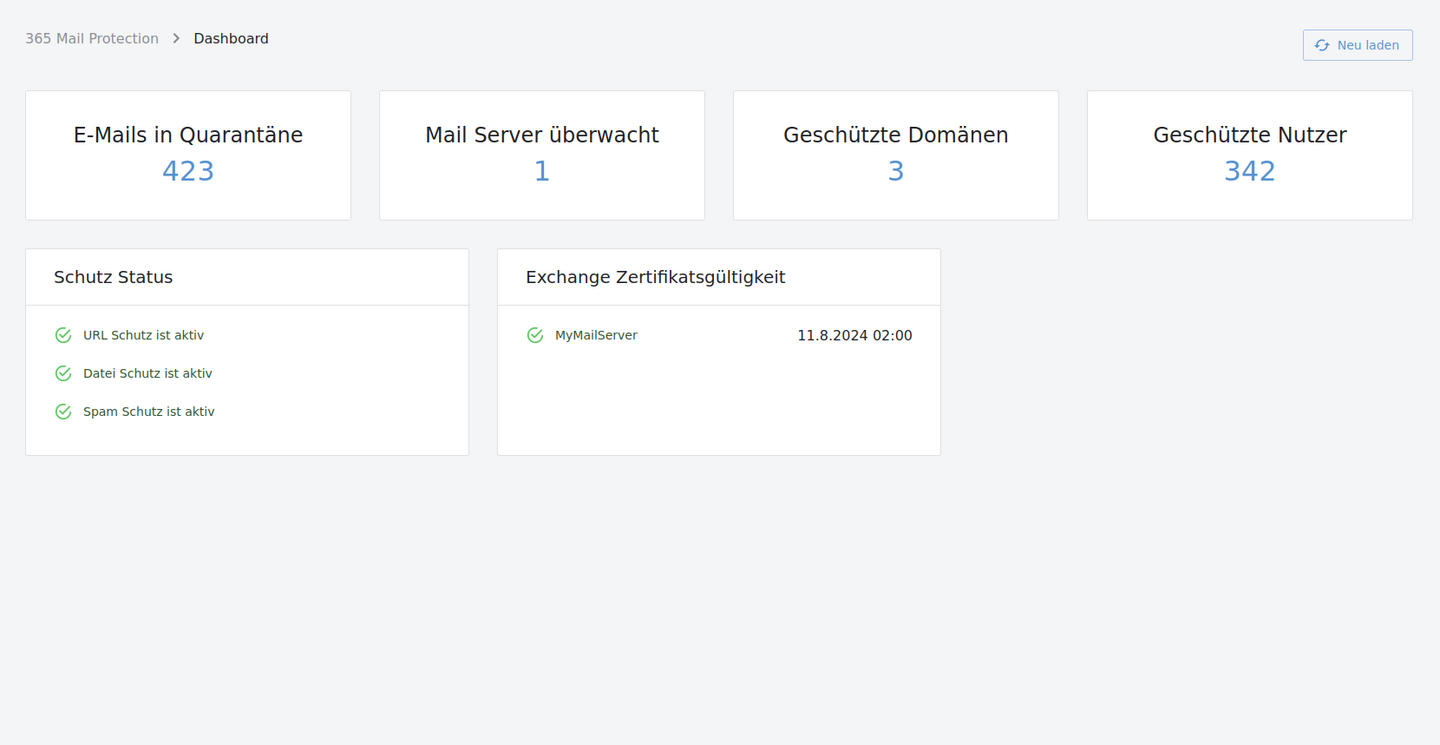Click the certificate expiry date 11.8.2024
The width and height of the screenshot is (1440, 745).
click(x=854, y=336)
